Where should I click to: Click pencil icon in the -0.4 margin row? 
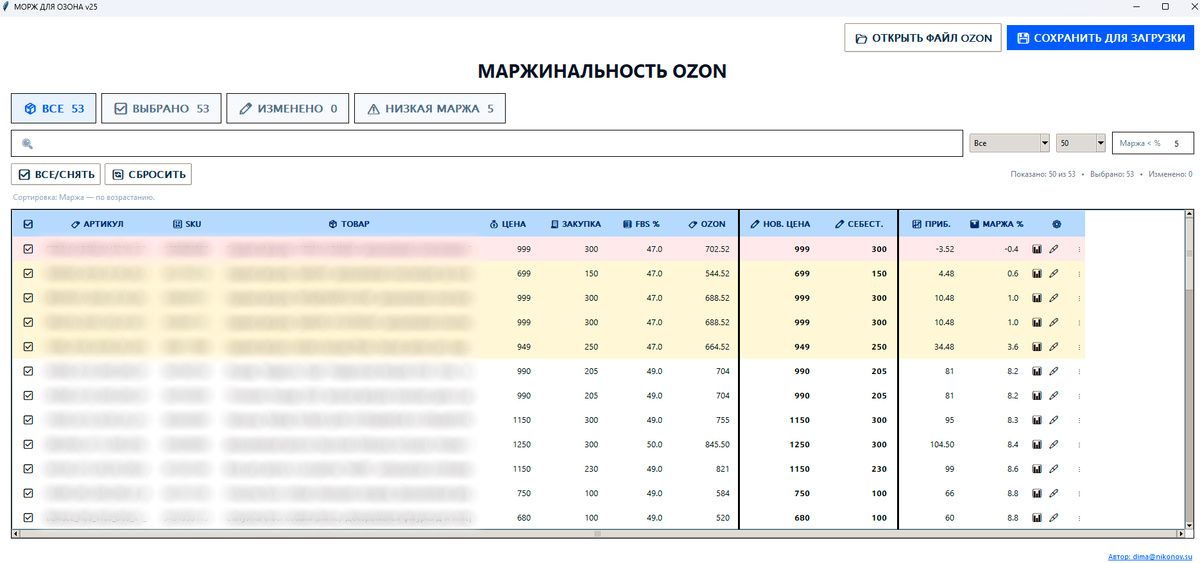coord(1053,249)
